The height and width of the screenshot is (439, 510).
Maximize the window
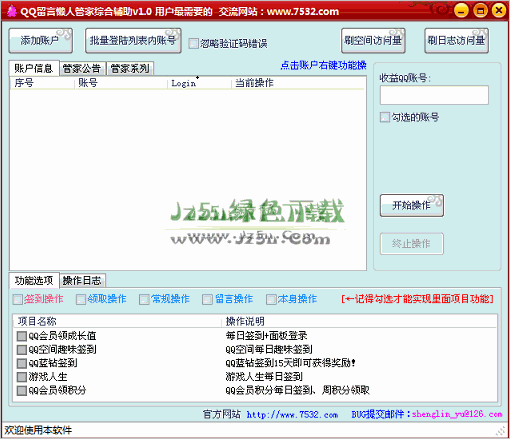[x=480, y=10]
